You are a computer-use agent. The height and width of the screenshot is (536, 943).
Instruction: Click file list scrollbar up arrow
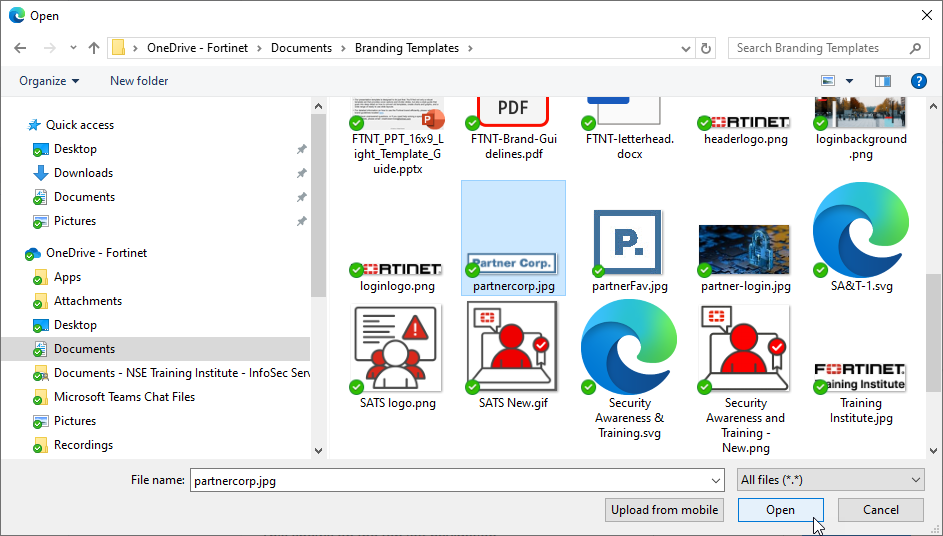(933, 106)
